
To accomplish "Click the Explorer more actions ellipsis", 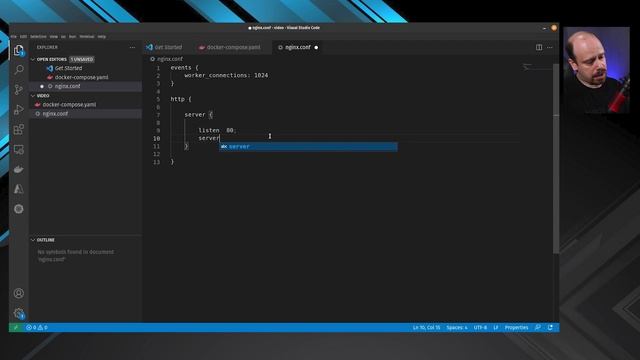I will coord(132,47).
